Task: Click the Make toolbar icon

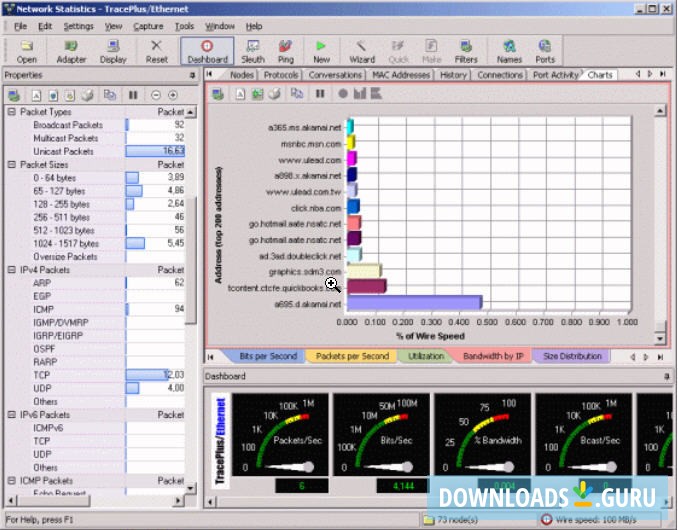Action: coord(431,51)
